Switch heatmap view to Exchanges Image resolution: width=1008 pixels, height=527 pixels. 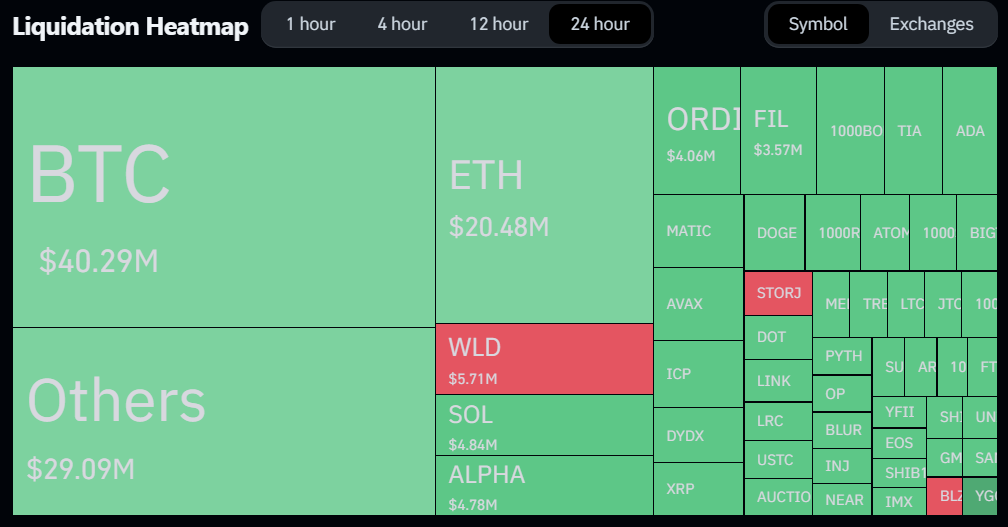931,24
